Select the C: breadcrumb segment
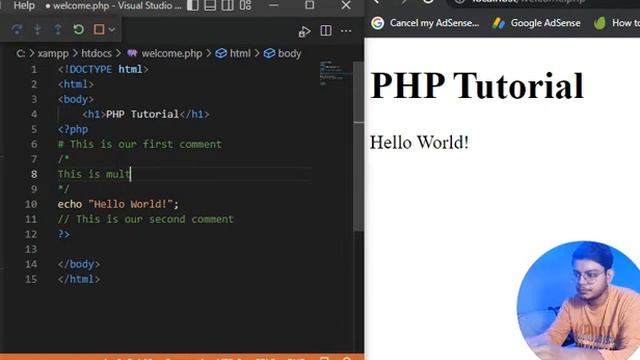This screenshot has height=360, width=640. pos(20,53)
